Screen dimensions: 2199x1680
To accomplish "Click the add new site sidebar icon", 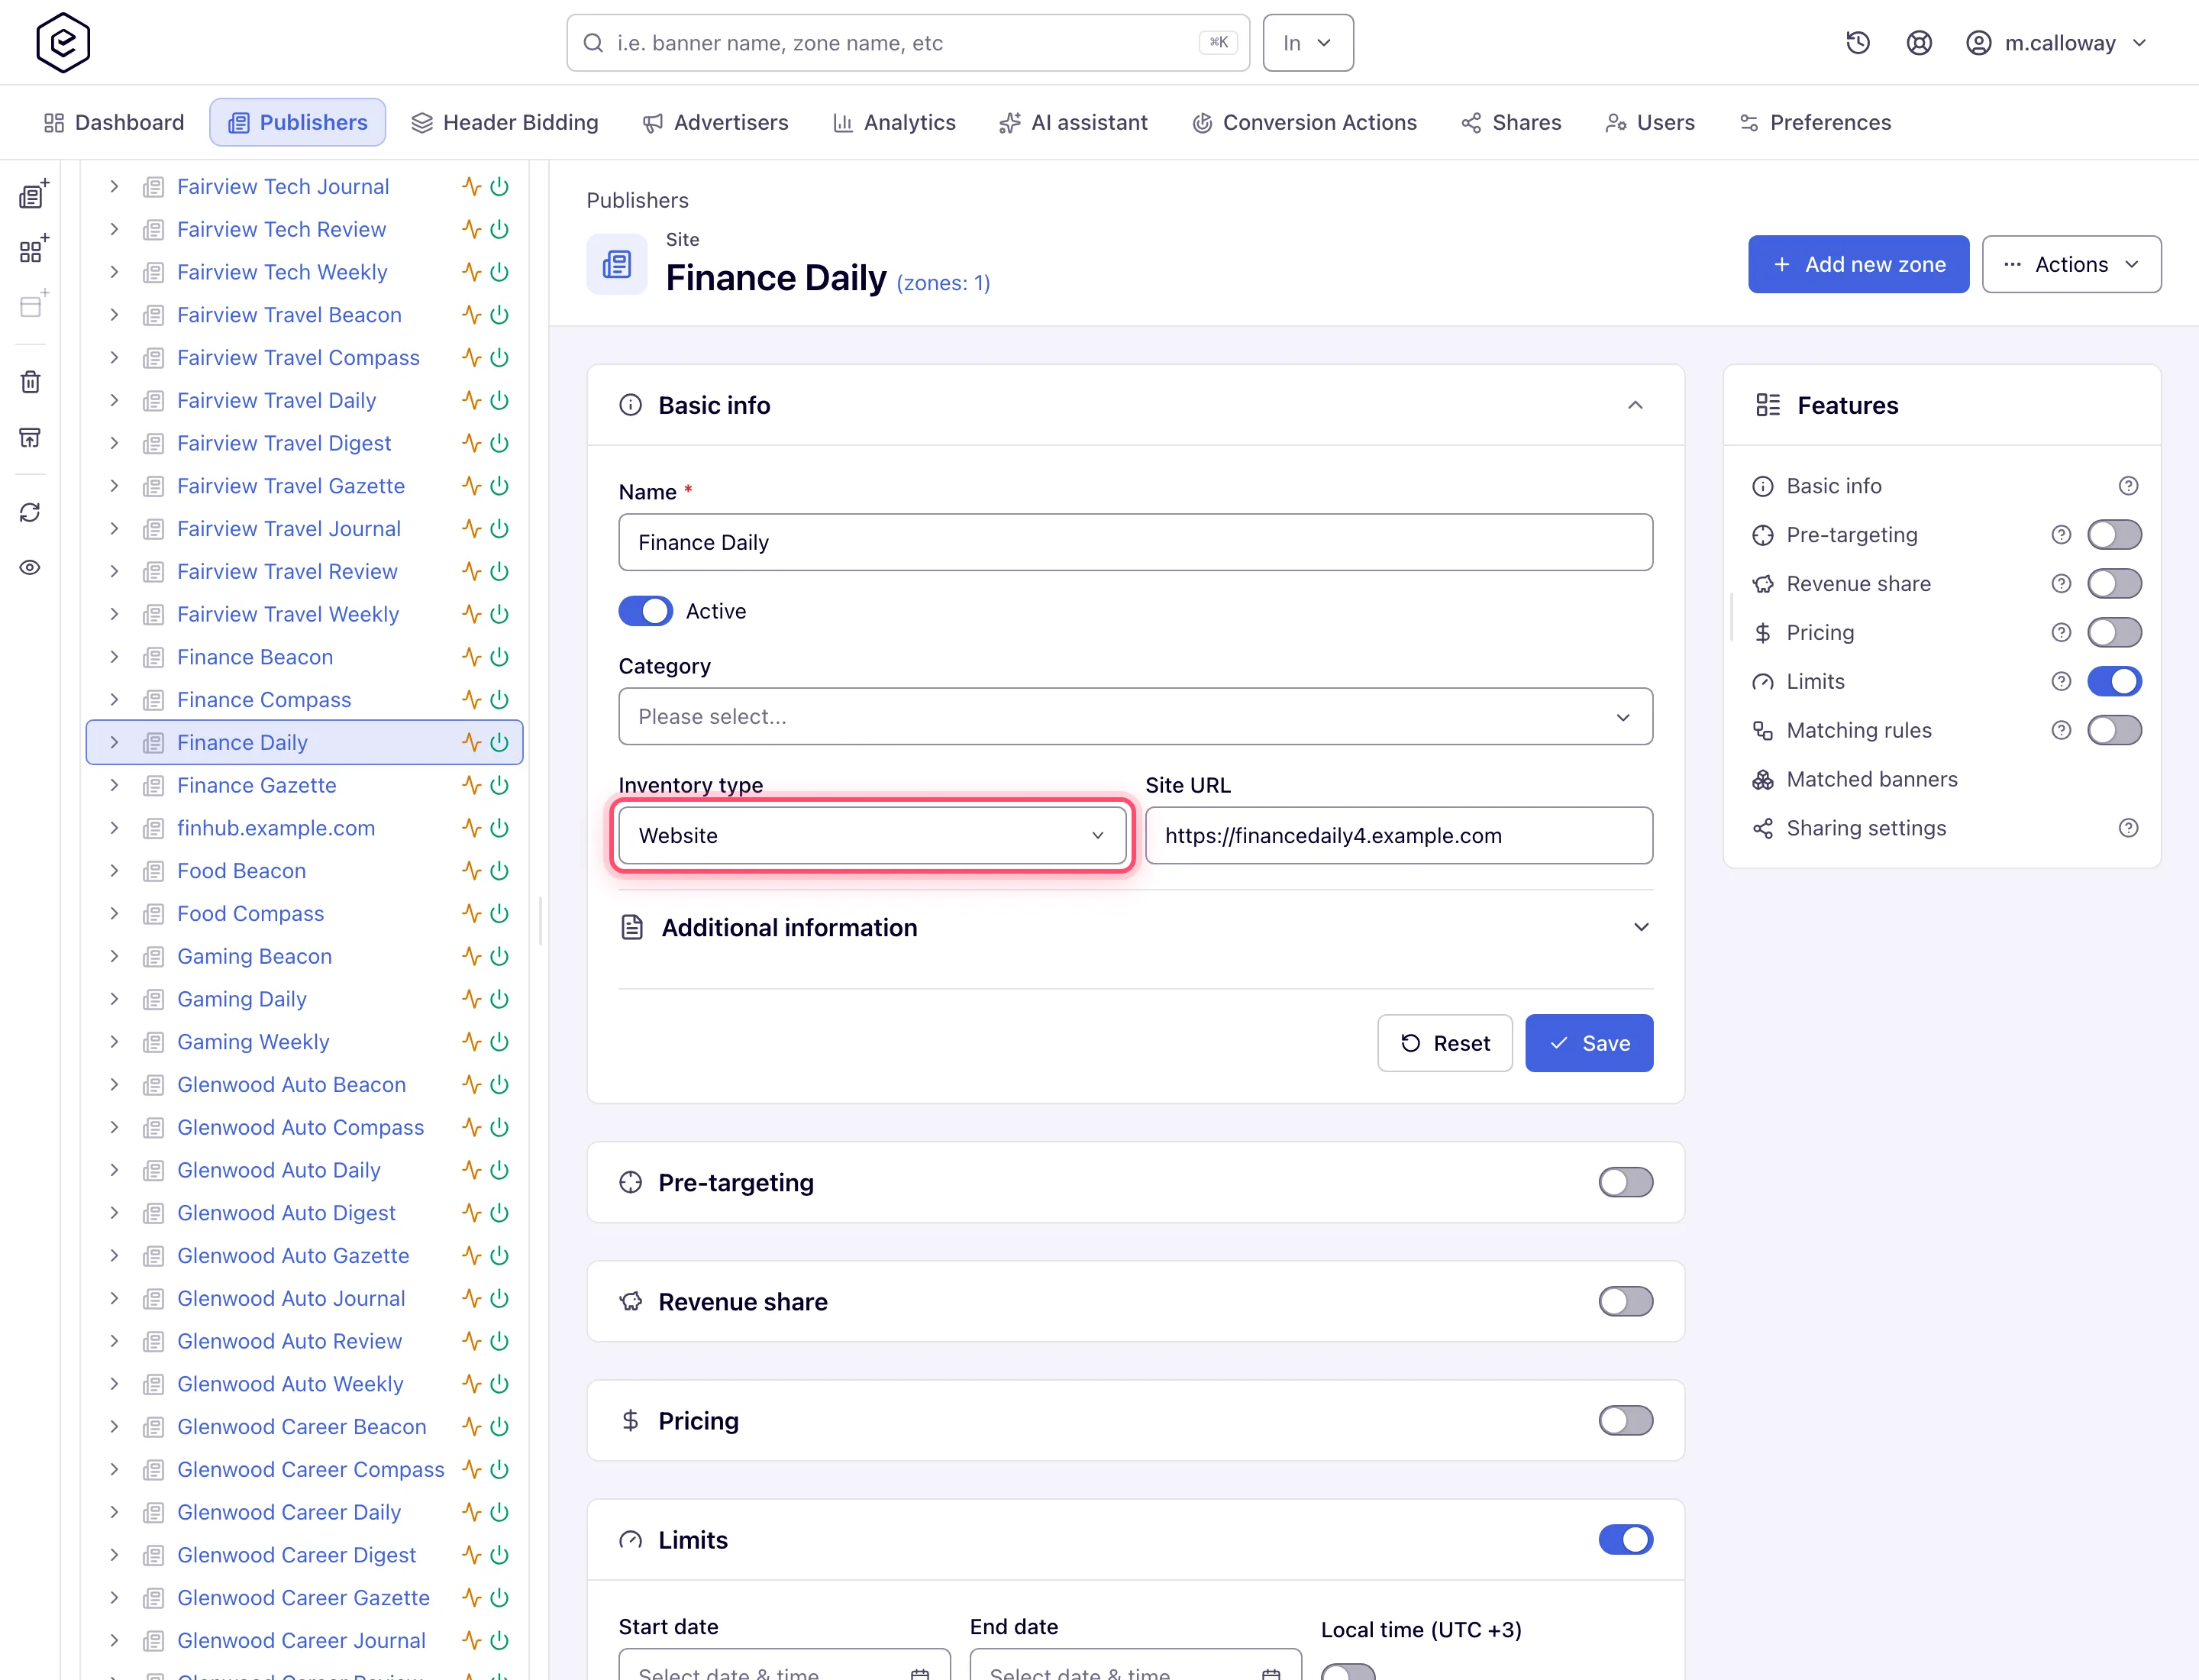I will (x=33, y=194).
